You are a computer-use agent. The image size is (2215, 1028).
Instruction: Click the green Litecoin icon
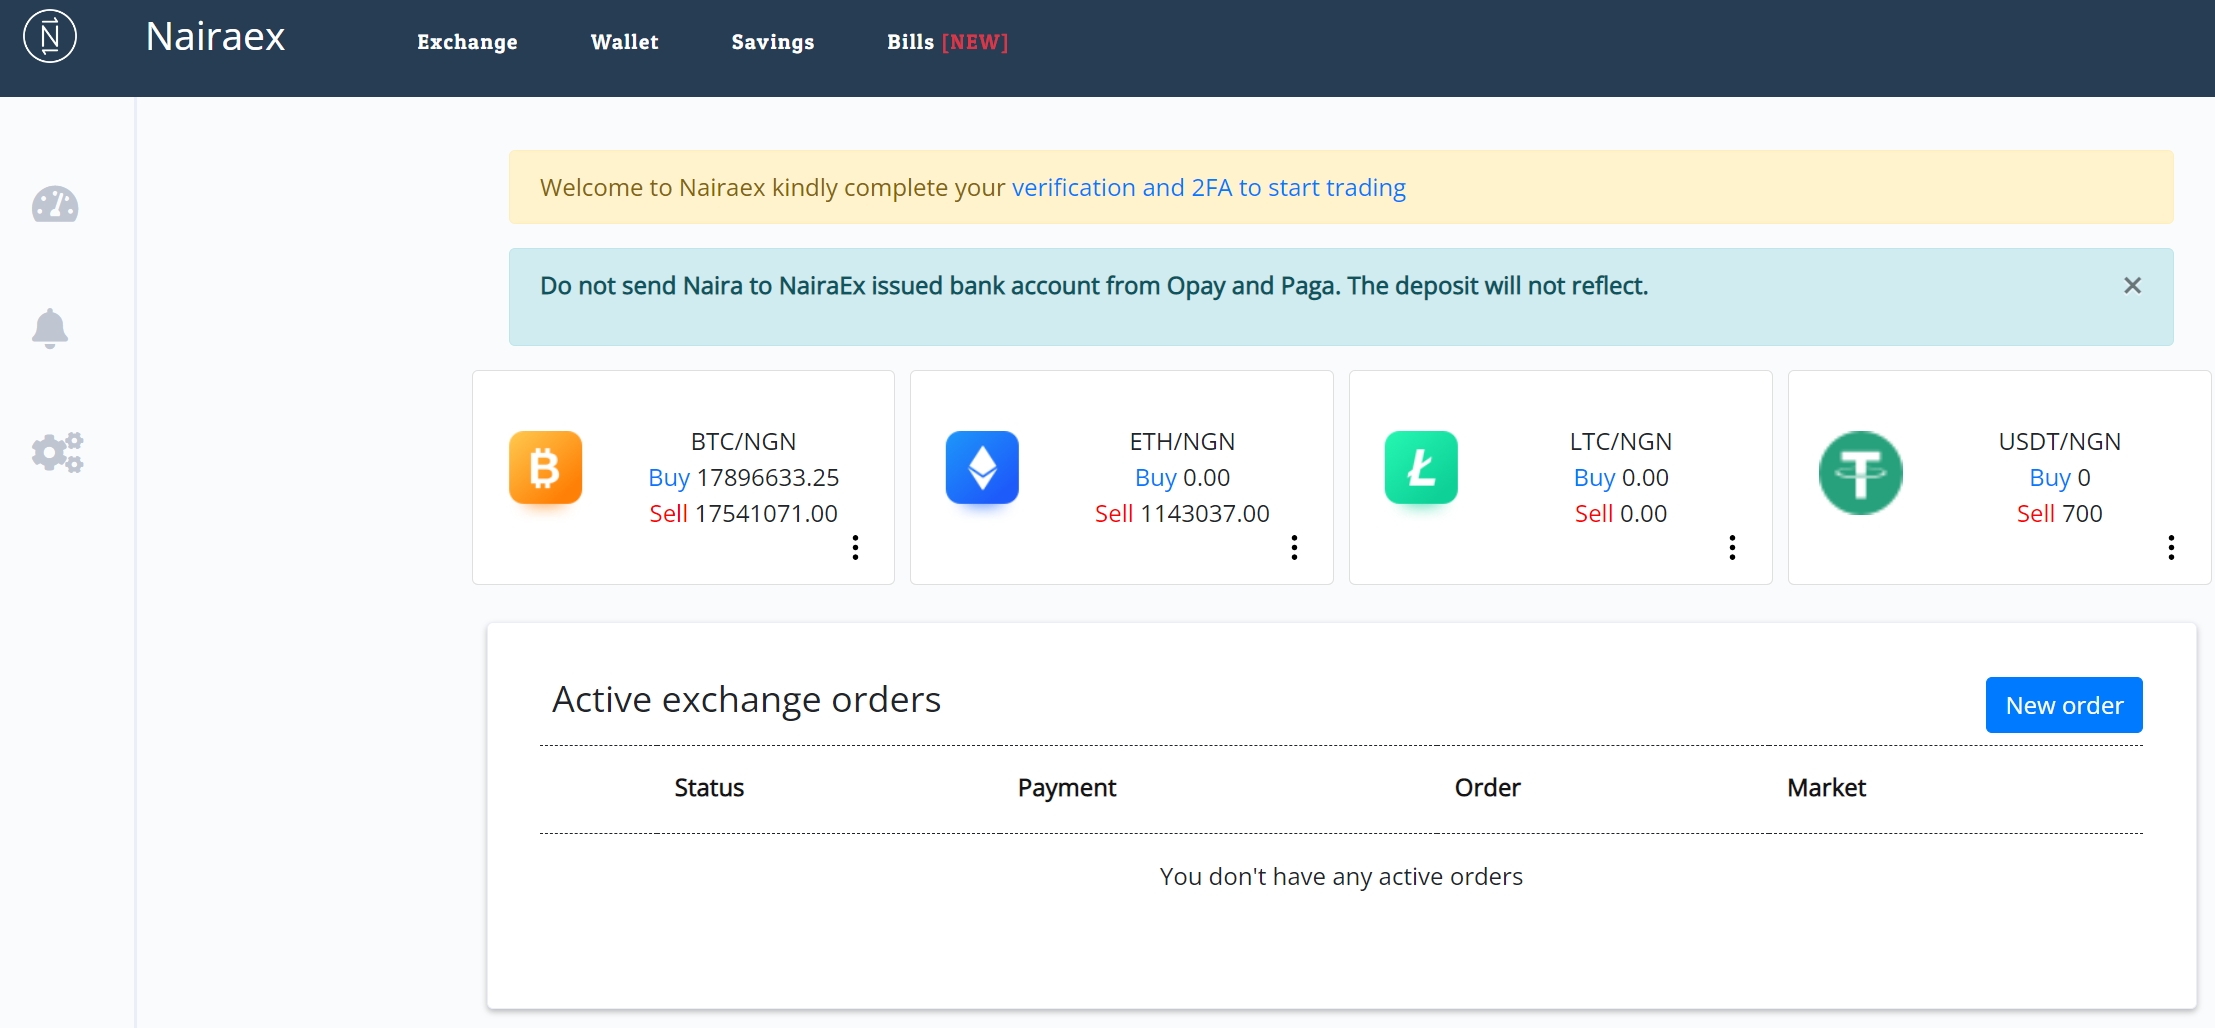1421,468
